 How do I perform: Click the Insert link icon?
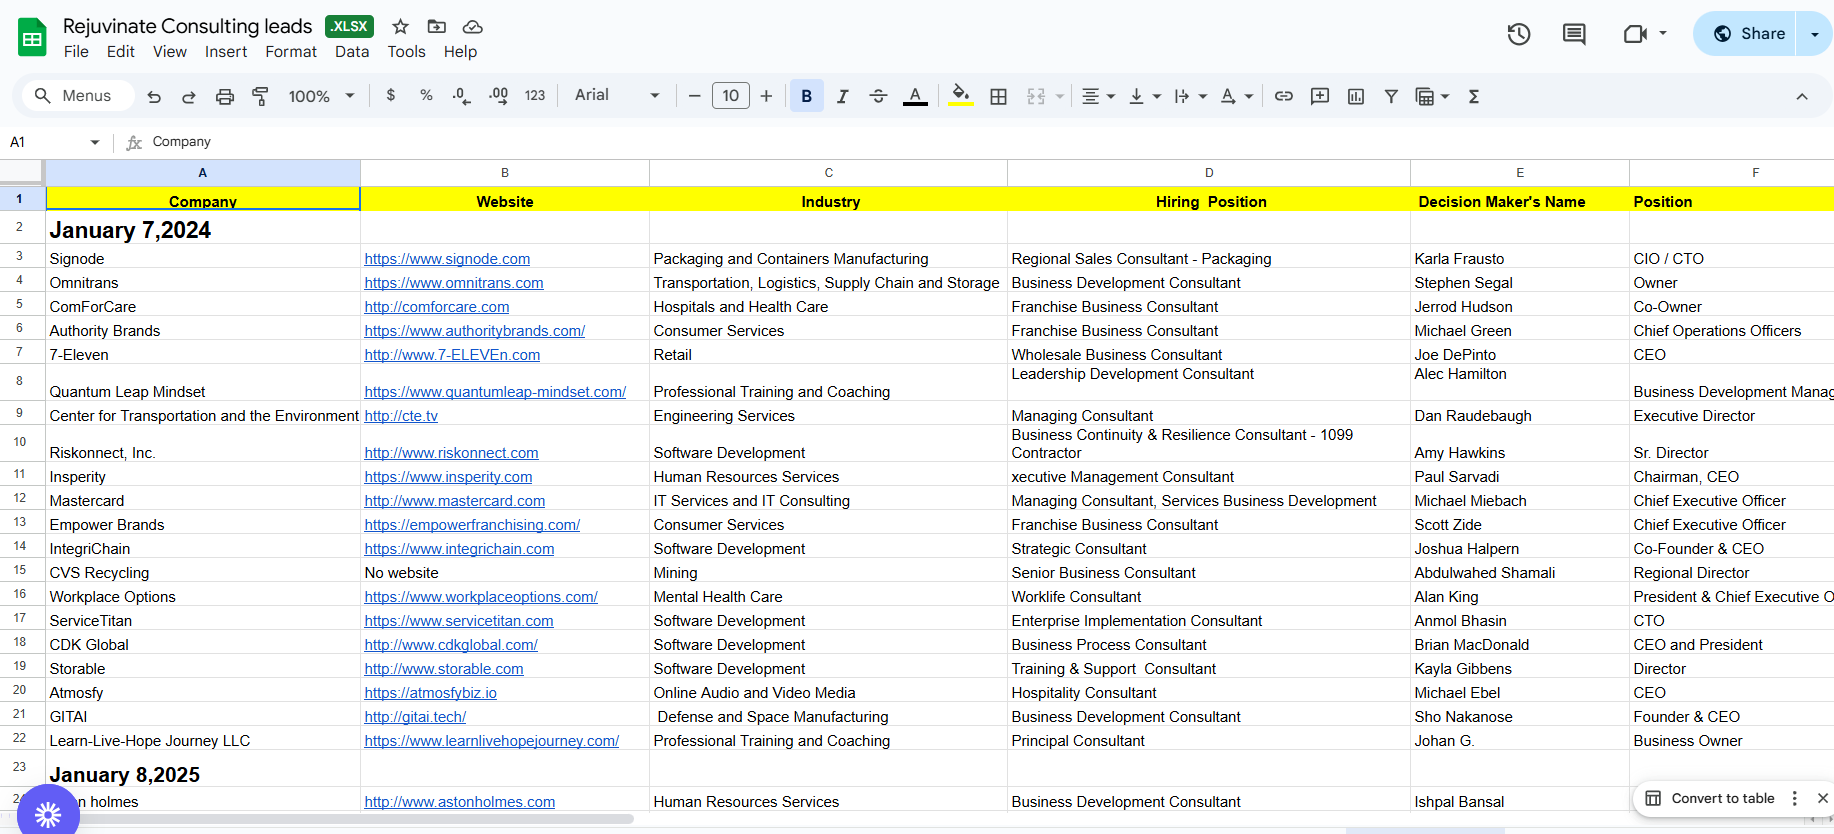pyautogui.click(x=1284, y=97)
